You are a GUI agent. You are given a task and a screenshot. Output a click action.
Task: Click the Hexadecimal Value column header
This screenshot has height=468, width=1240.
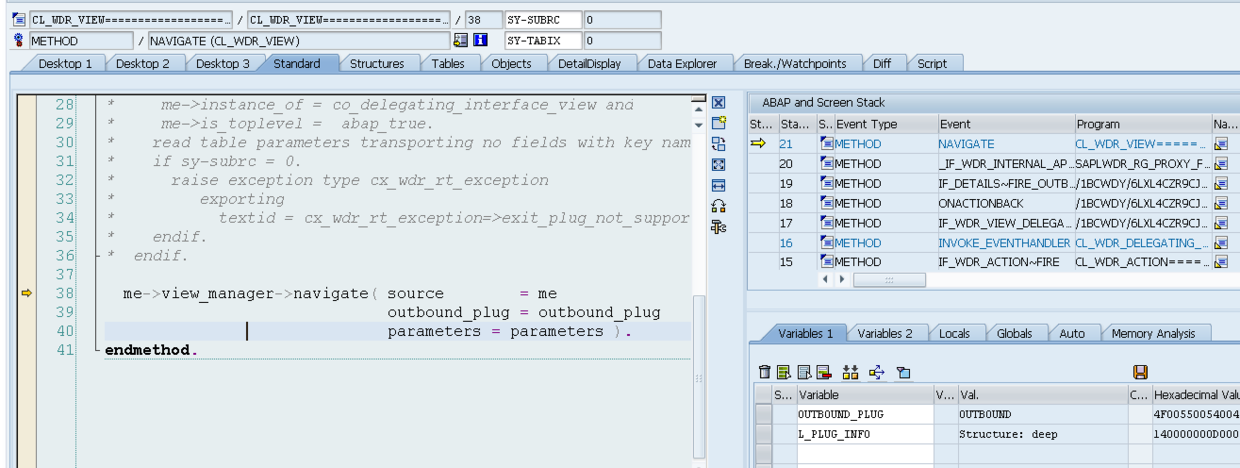click(1196, 395)
